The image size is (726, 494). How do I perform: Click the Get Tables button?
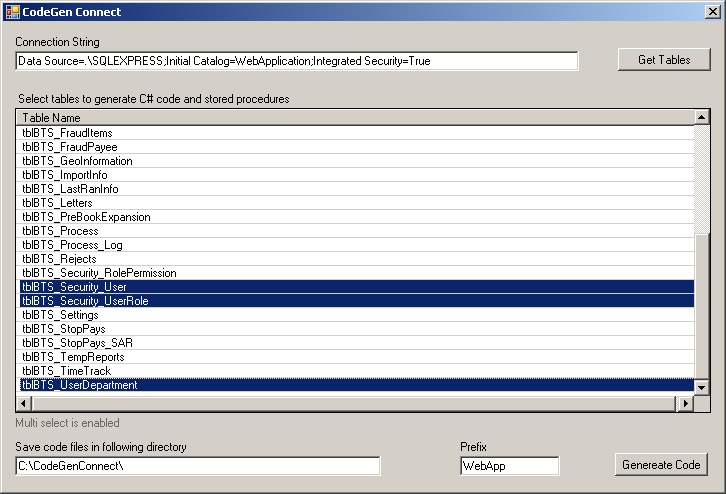point(664,60)
